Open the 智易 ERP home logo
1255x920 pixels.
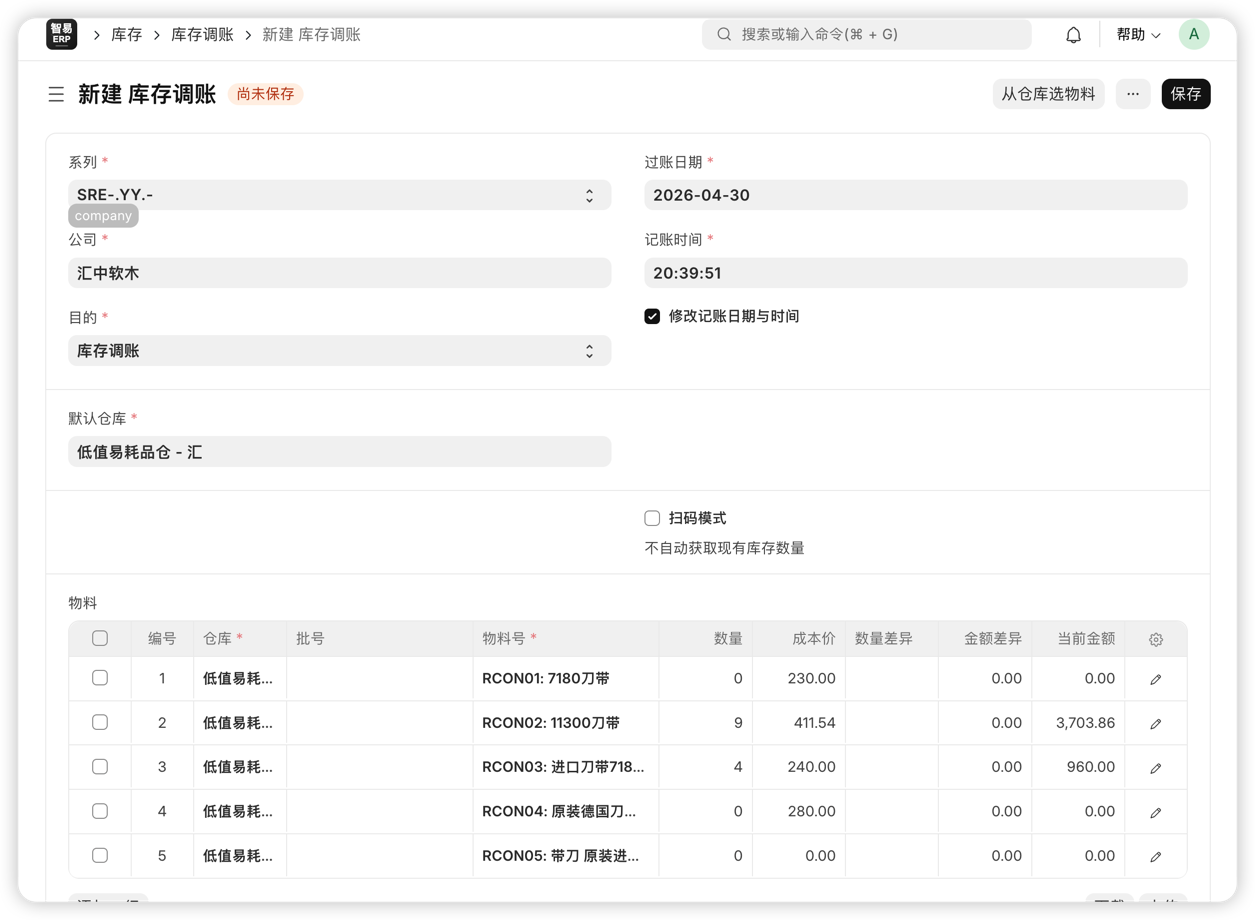(62, 34)
